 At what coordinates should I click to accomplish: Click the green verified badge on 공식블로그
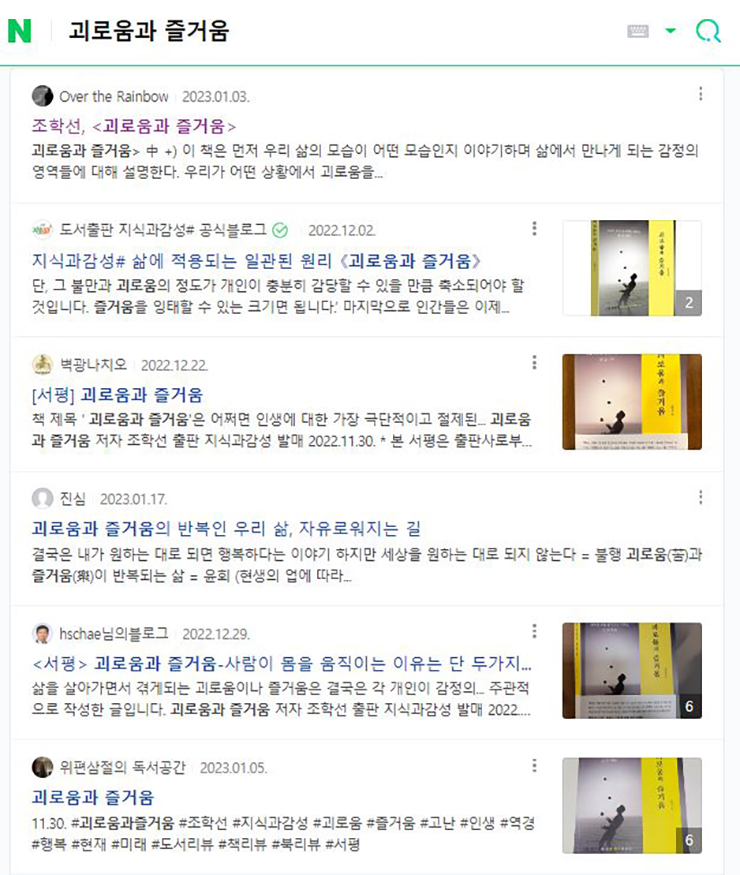(x=280, y=230)
